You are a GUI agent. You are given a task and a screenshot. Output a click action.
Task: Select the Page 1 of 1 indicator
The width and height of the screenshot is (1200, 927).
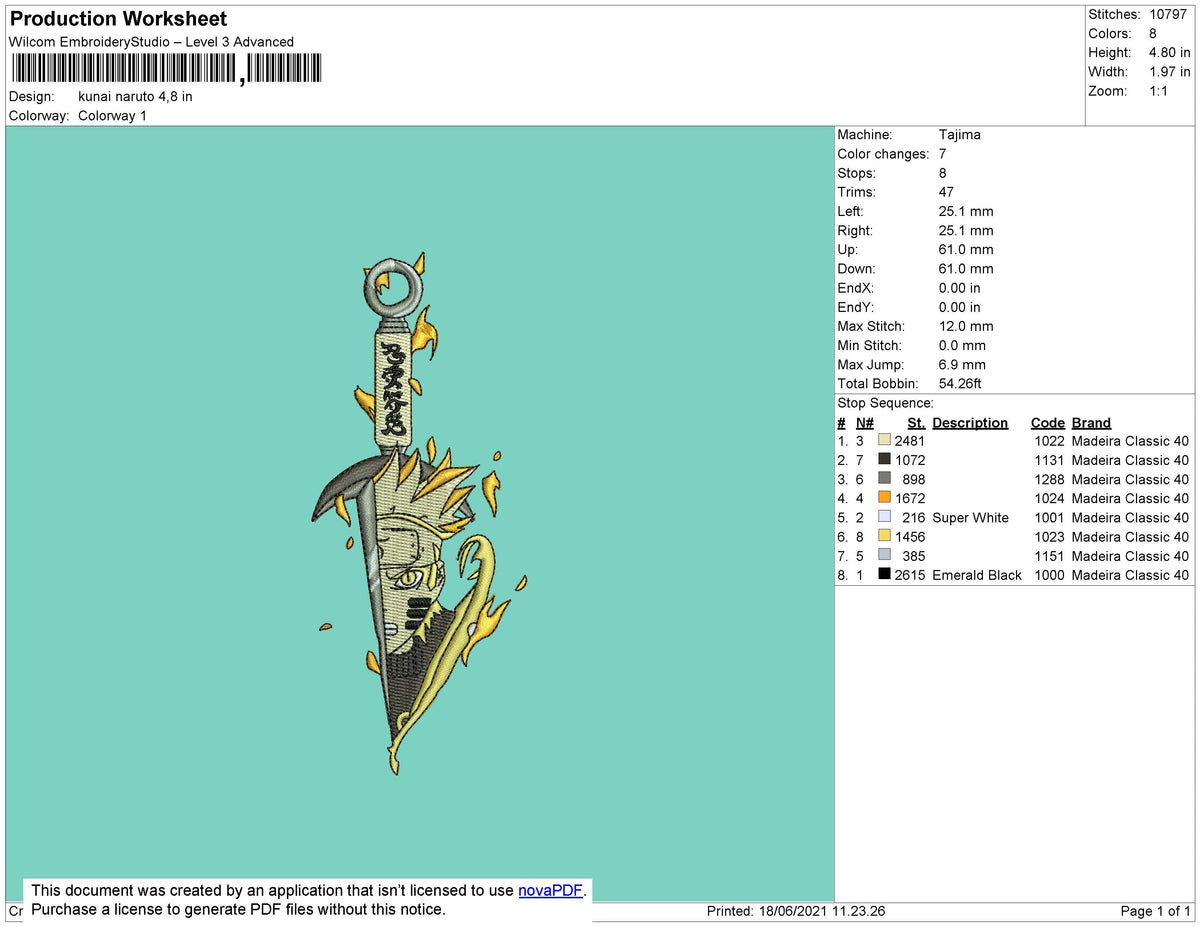[1156, 912]
